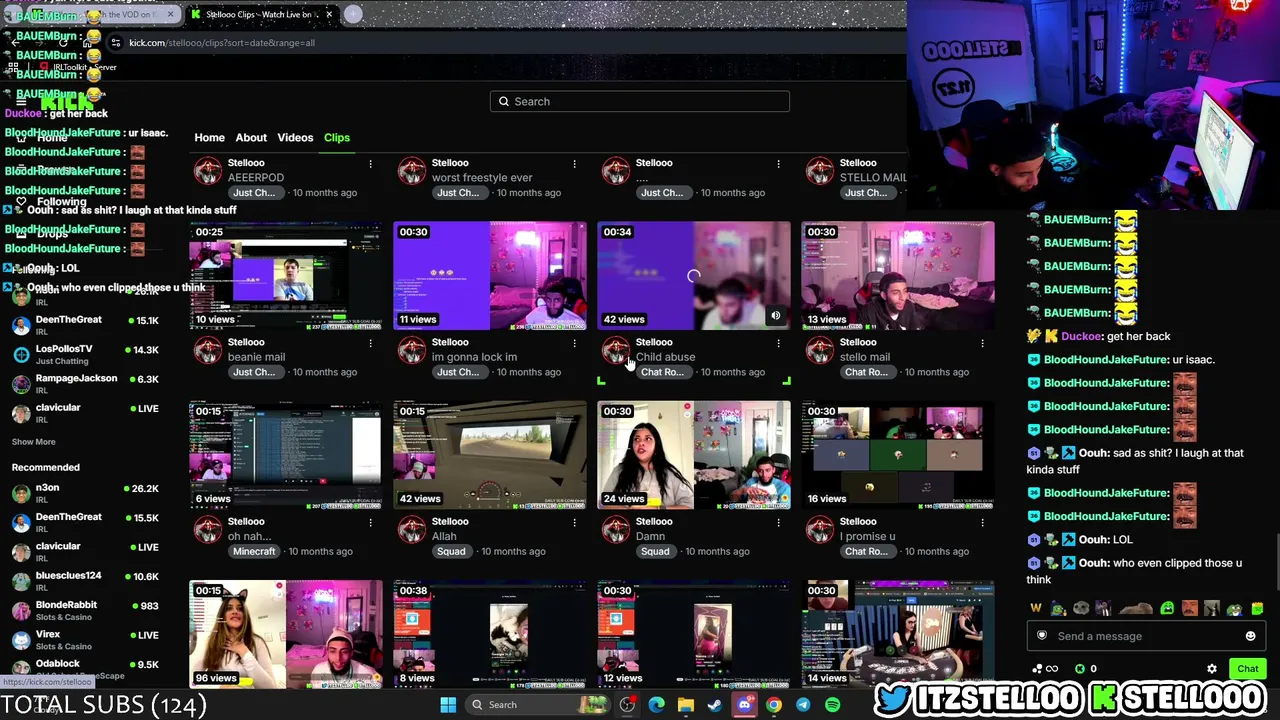Open Spotify from taskbar
This screenshot has height=720, width=1280.
coord(832,705)
